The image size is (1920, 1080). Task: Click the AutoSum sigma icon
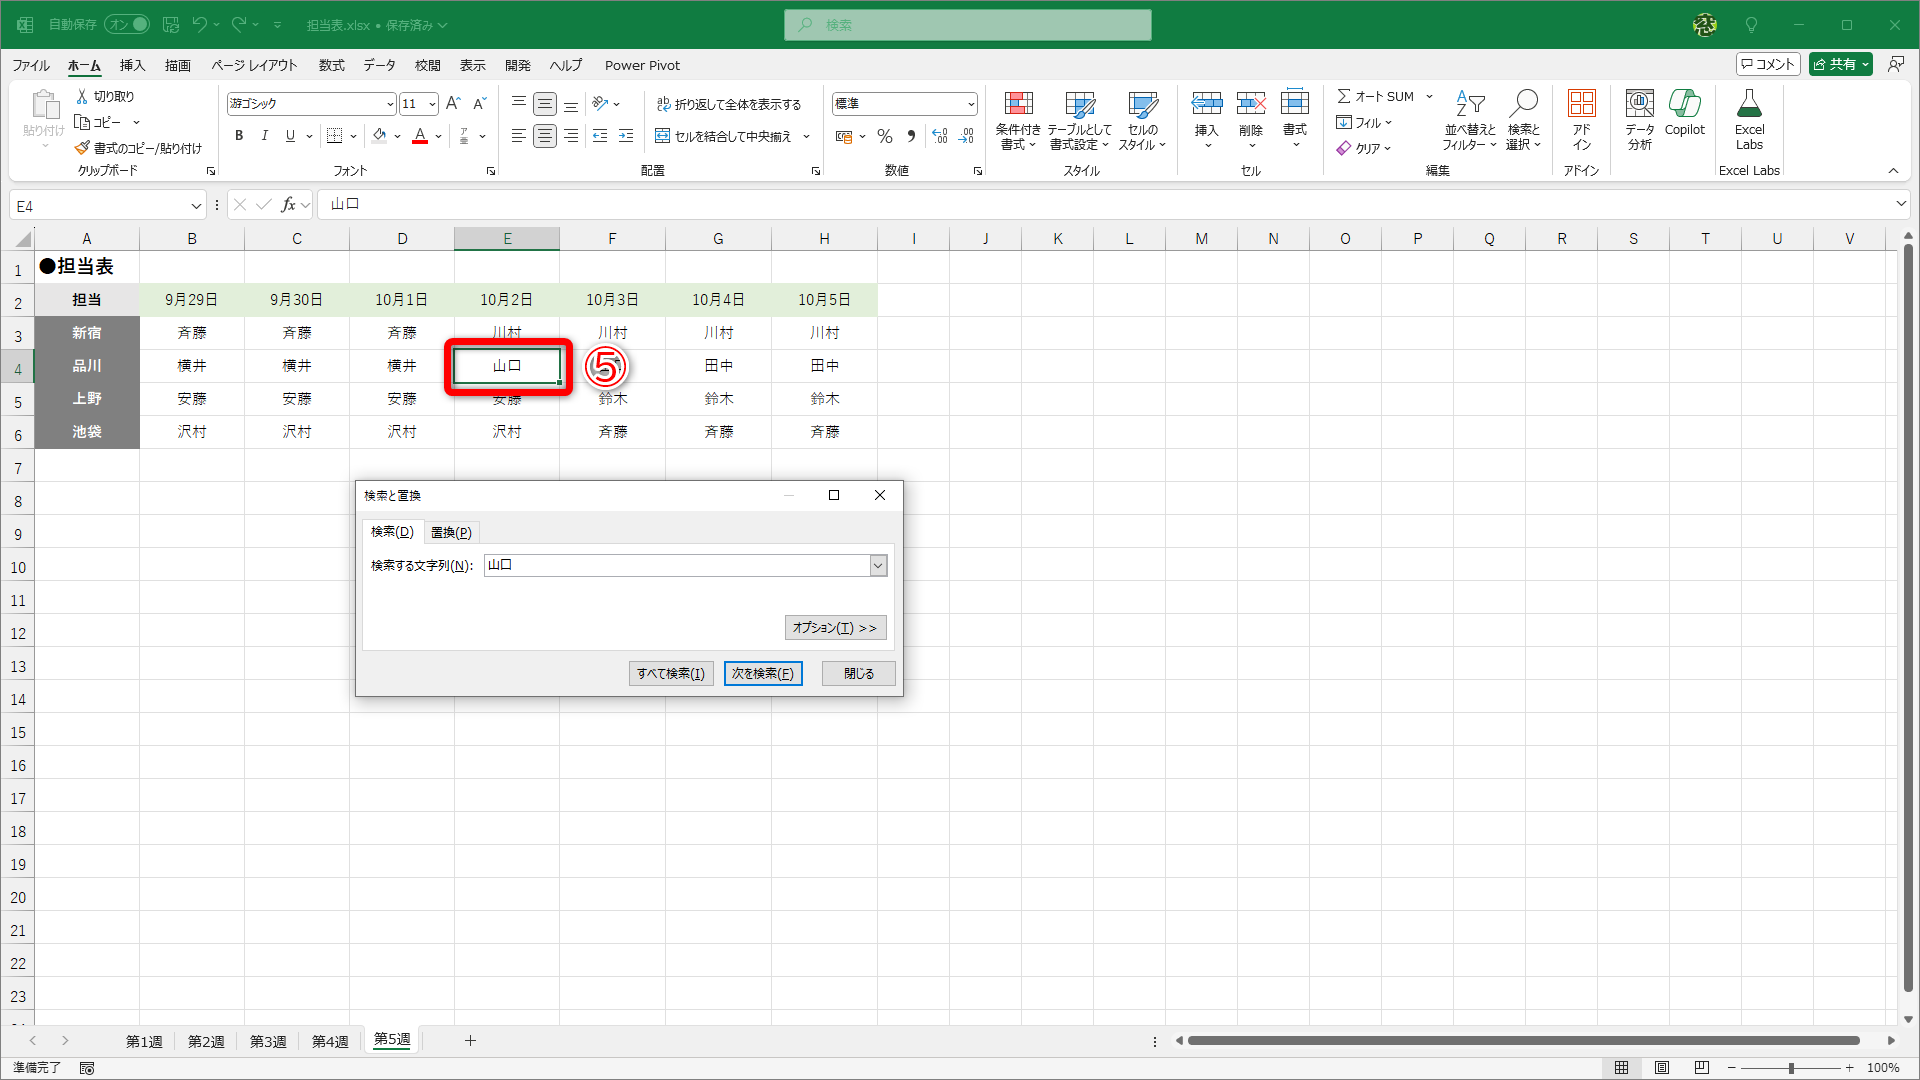[x=1344, y=96]
